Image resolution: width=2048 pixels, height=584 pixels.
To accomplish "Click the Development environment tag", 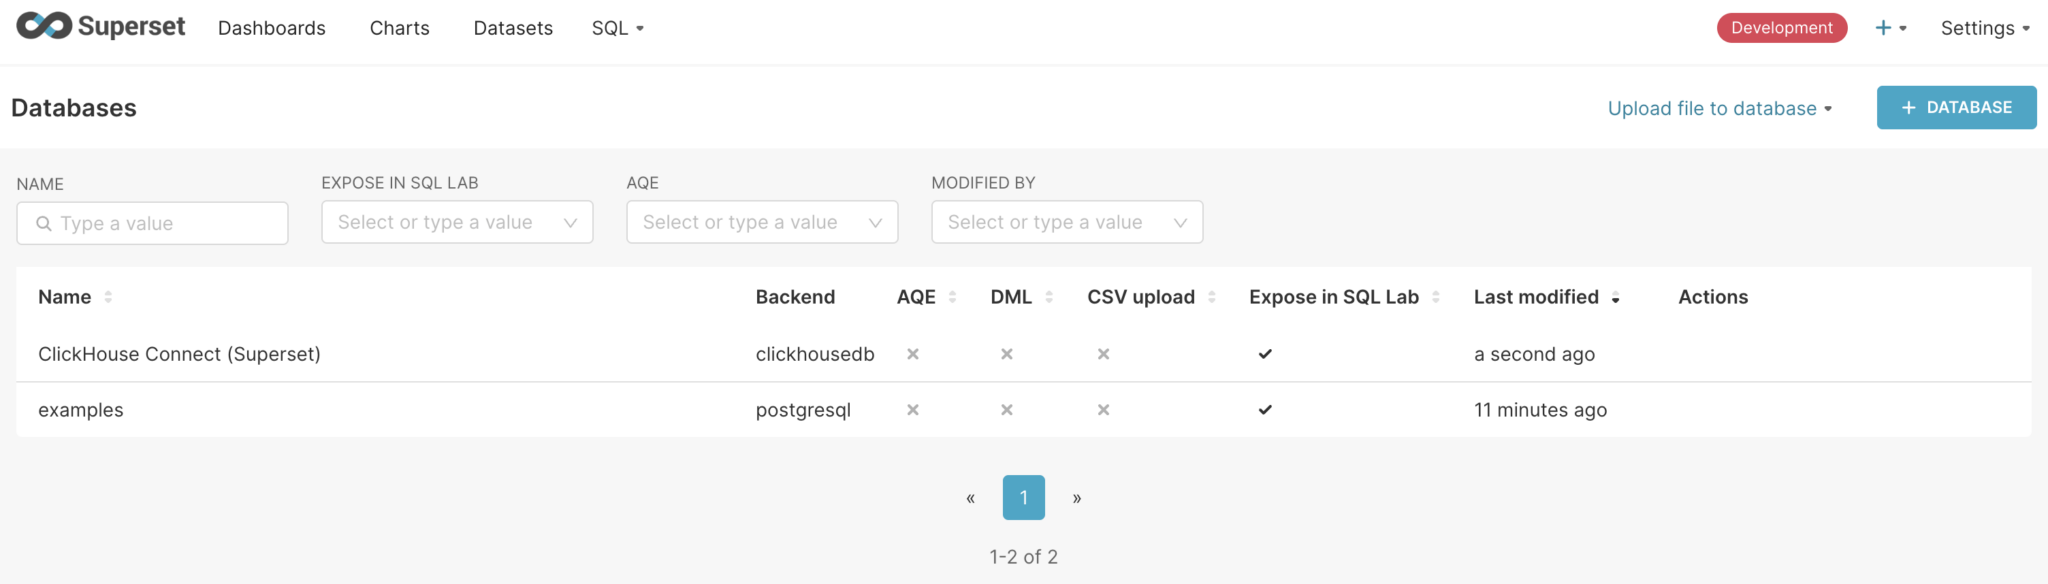I will (x=1782, y=27).
